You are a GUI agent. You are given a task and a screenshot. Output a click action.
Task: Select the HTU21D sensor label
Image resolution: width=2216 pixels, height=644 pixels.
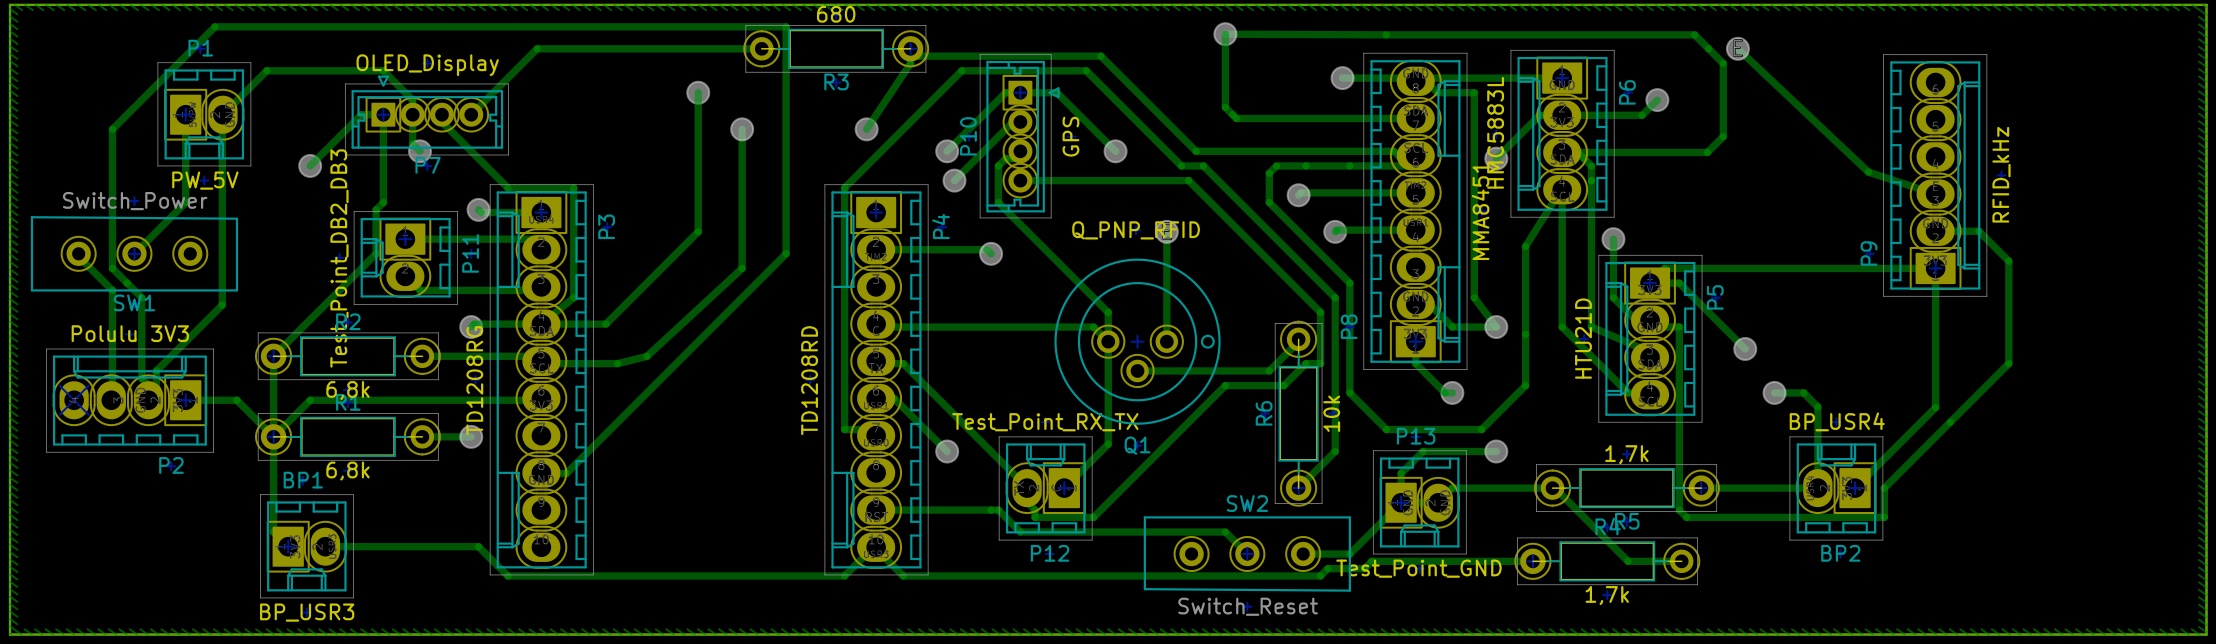click(x=1584, y=338)
